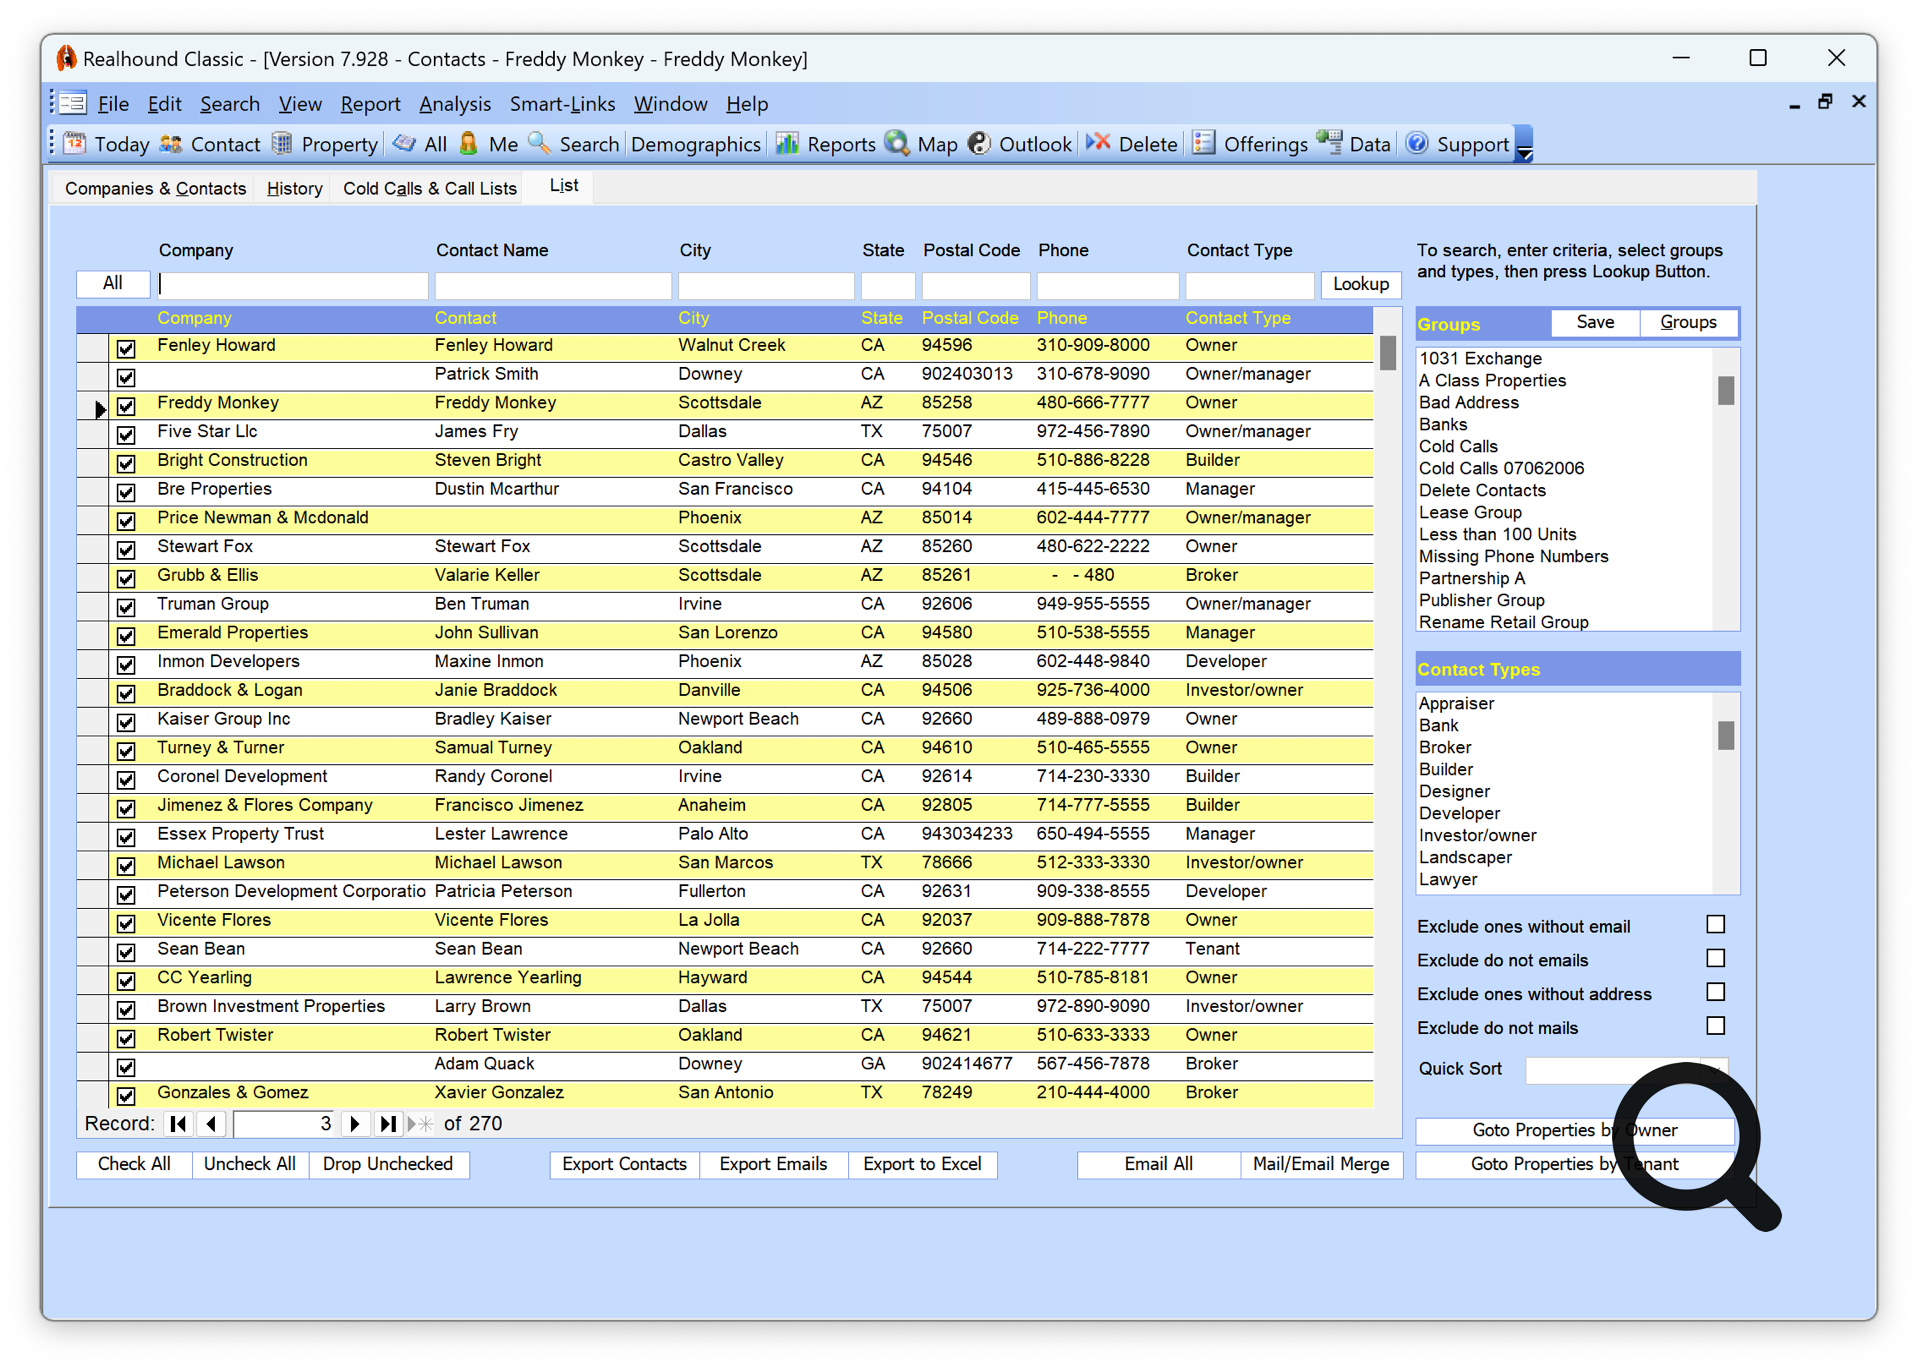Screen dimensions: 1918x1368
Task: Uncheck the Grubb & Ellis row checkbox
Action: (126, 579)
